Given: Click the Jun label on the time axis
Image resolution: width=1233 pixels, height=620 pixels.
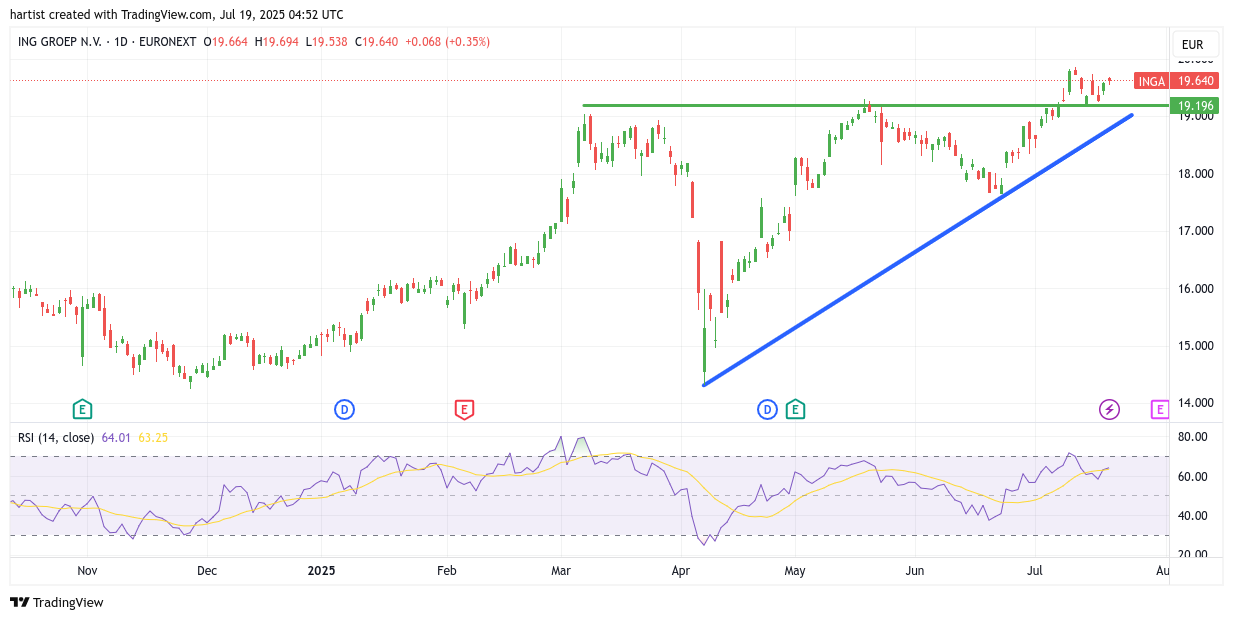Looking at the screenshot, I should point(914,571).
